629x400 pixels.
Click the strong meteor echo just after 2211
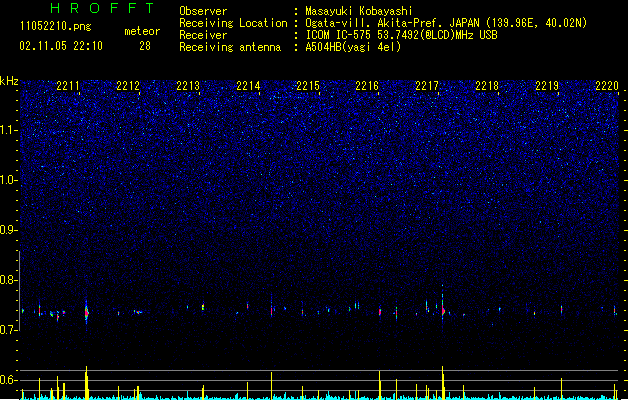pos(86,313)
